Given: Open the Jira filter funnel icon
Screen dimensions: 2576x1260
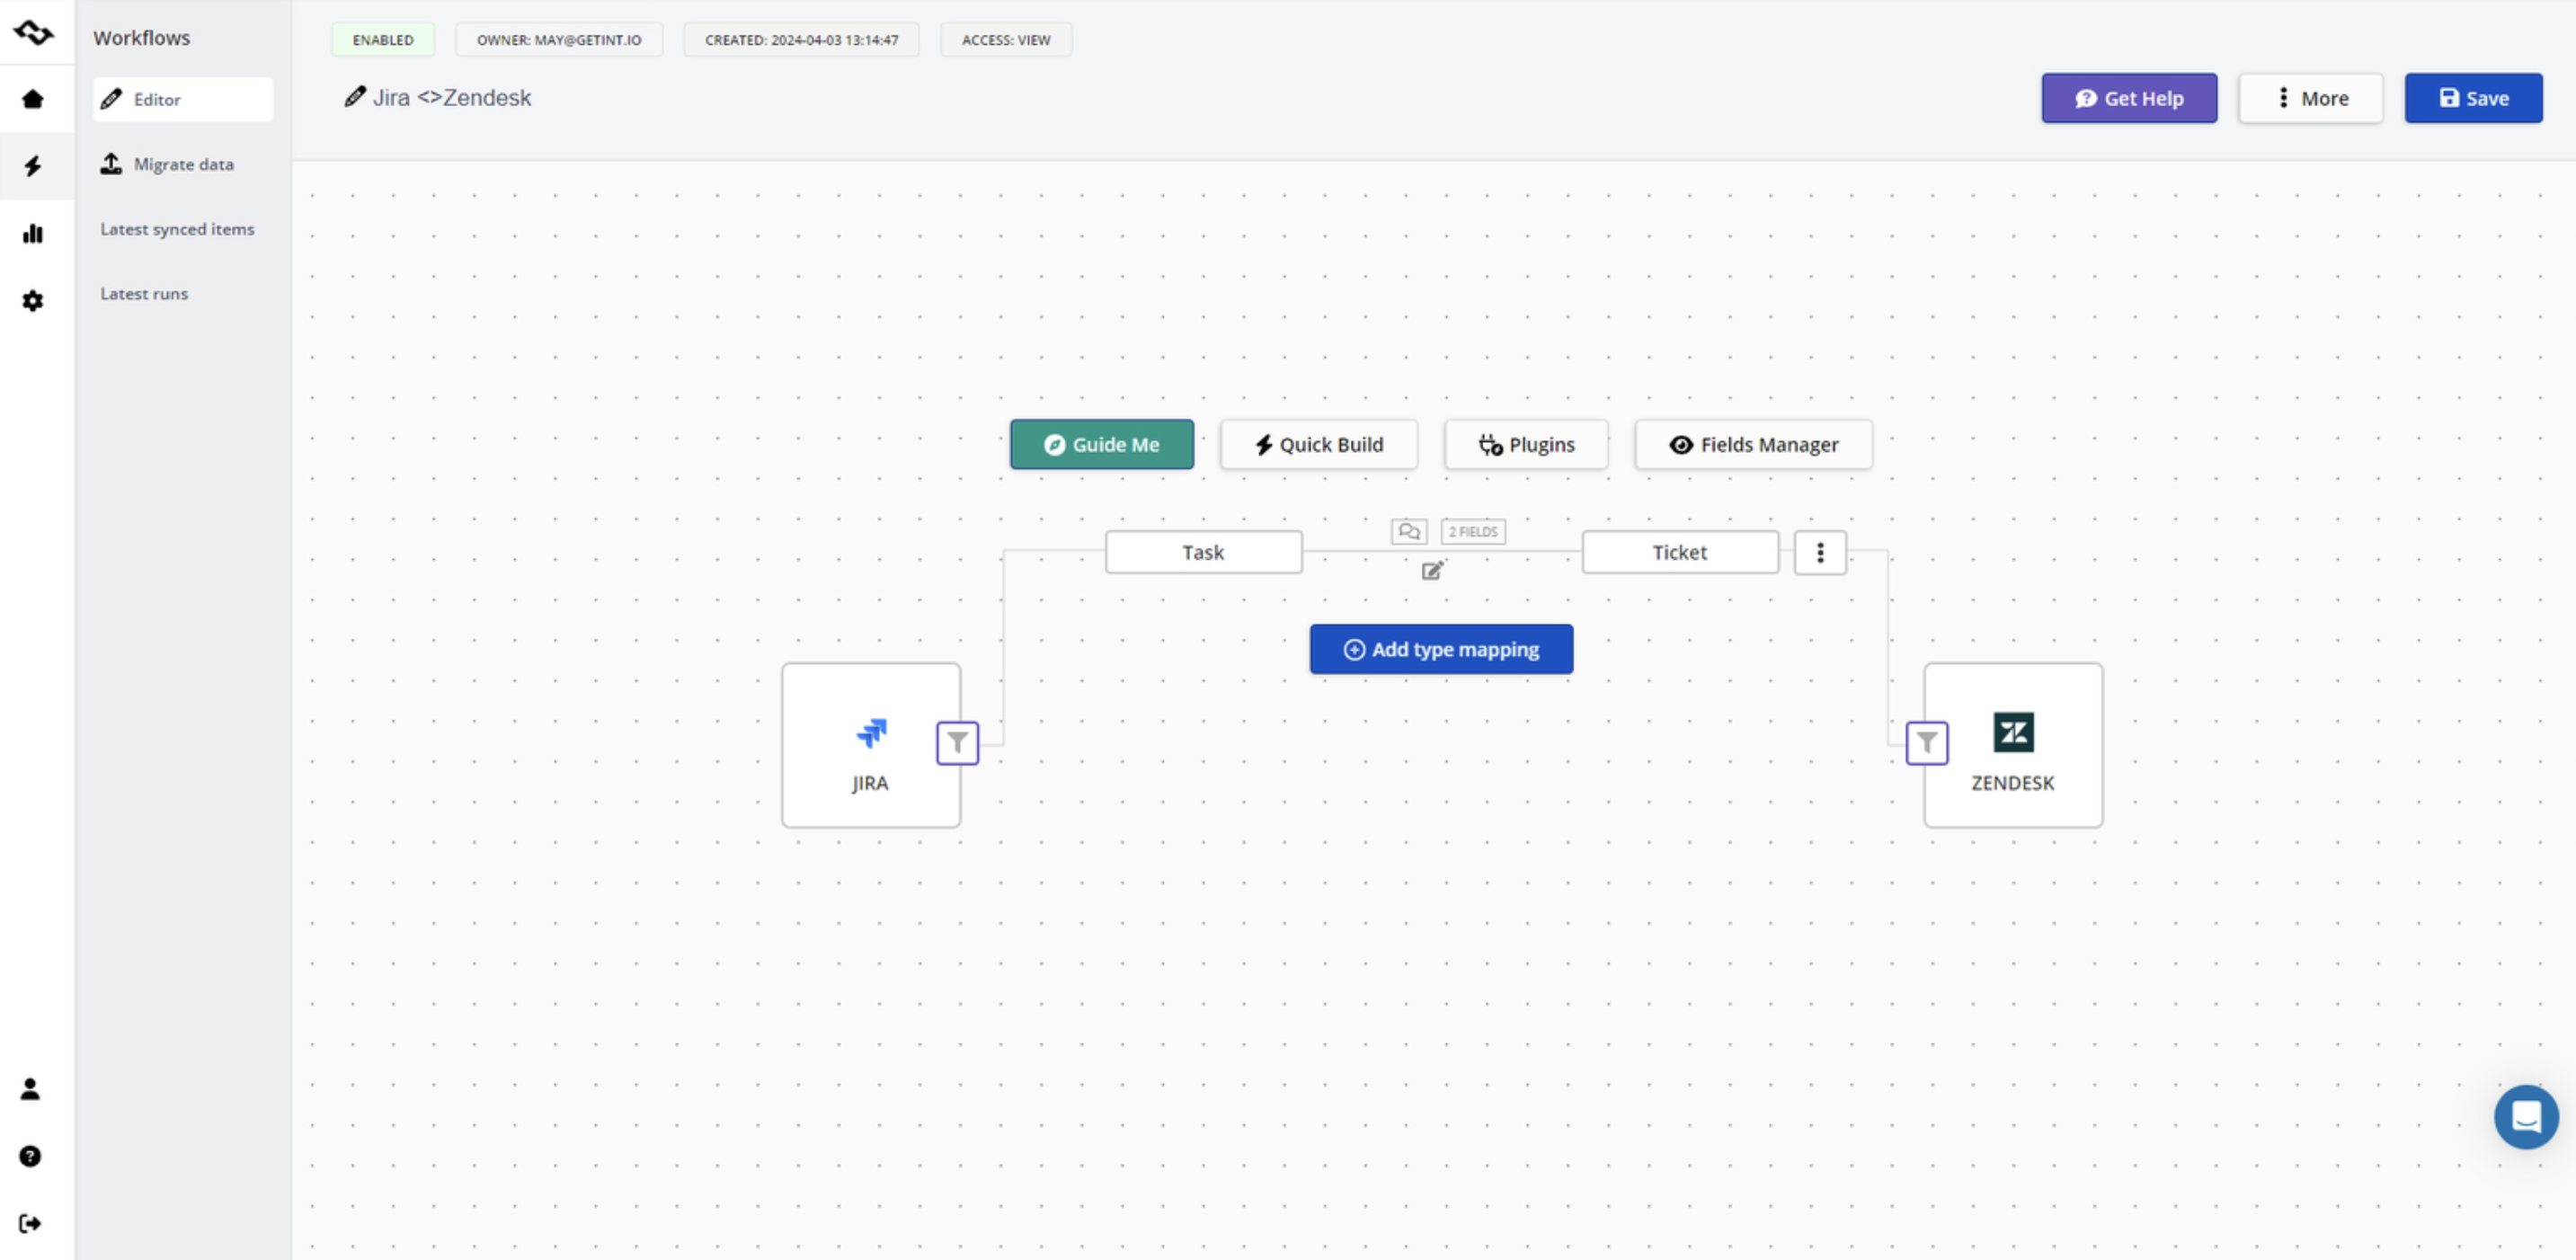Looking at the screenshot, I should (x=956, y=743).
